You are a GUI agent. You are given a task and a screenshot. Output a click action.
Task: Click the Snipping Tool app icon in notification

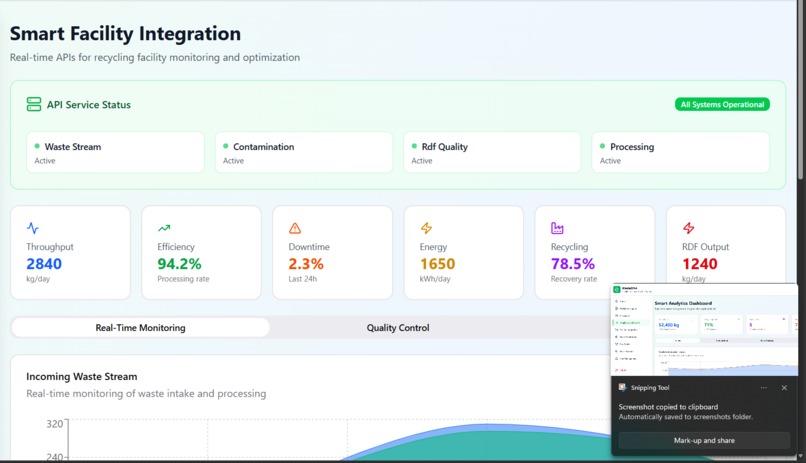click(622, 387)
